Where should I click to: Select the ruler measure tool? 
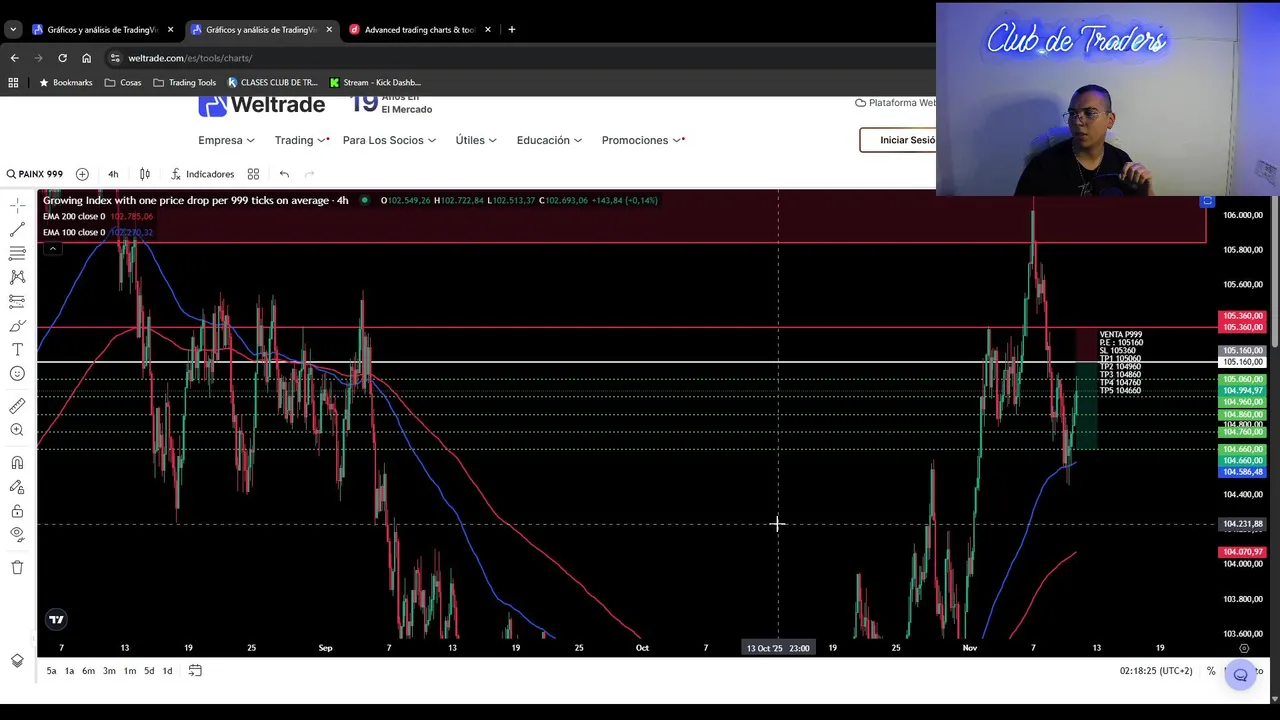[x=17, y=405]
